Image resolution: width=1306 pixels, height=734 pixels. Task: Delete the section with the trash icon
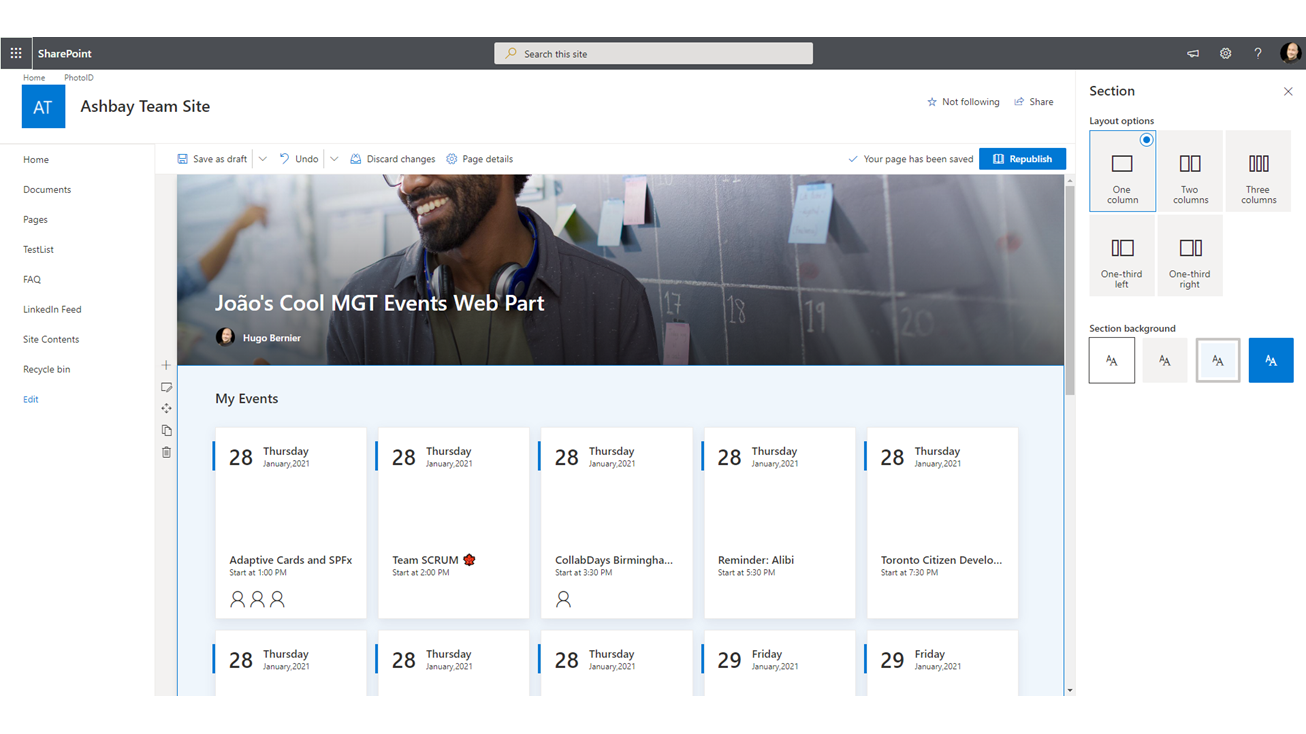(x=166, y=453)
